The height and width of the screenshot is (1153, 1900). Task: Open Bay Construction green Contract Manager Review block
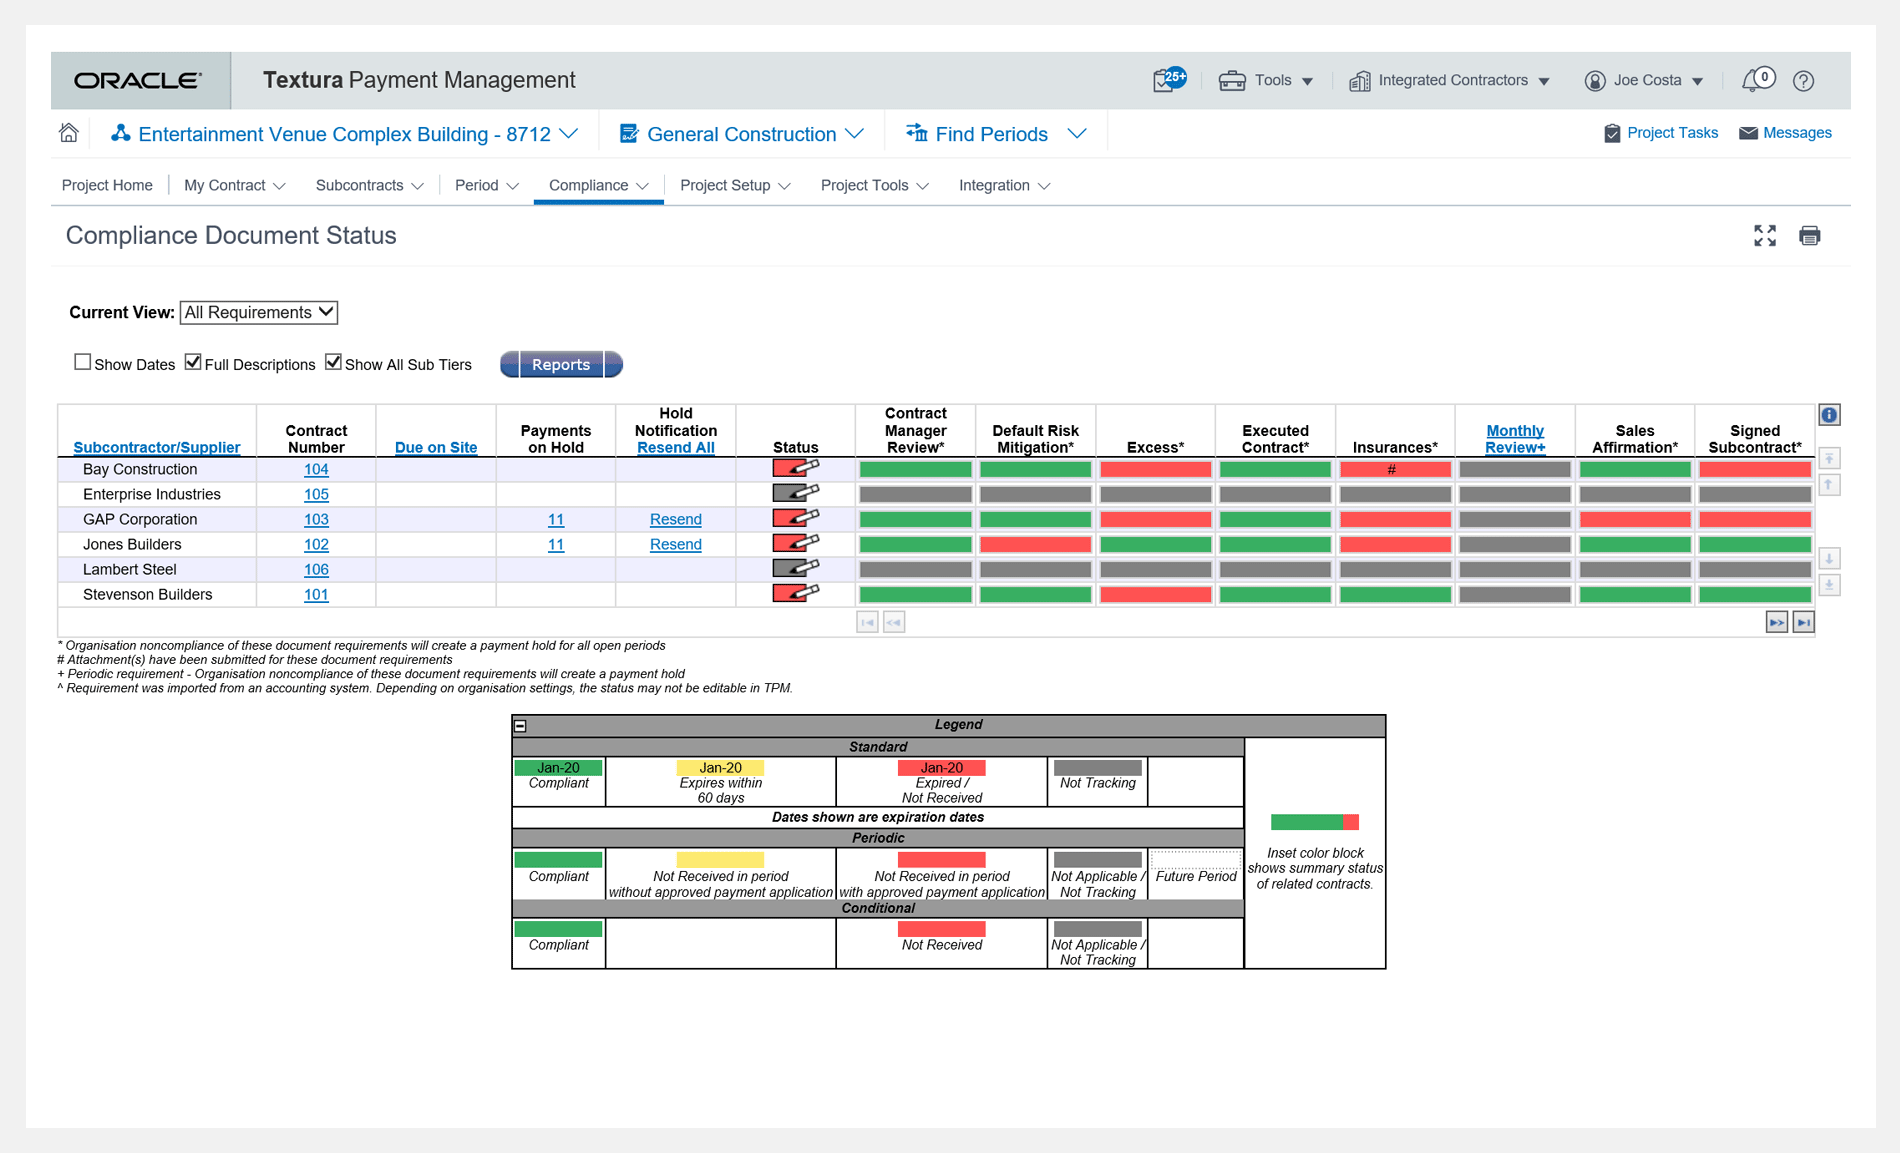[915, 469]
